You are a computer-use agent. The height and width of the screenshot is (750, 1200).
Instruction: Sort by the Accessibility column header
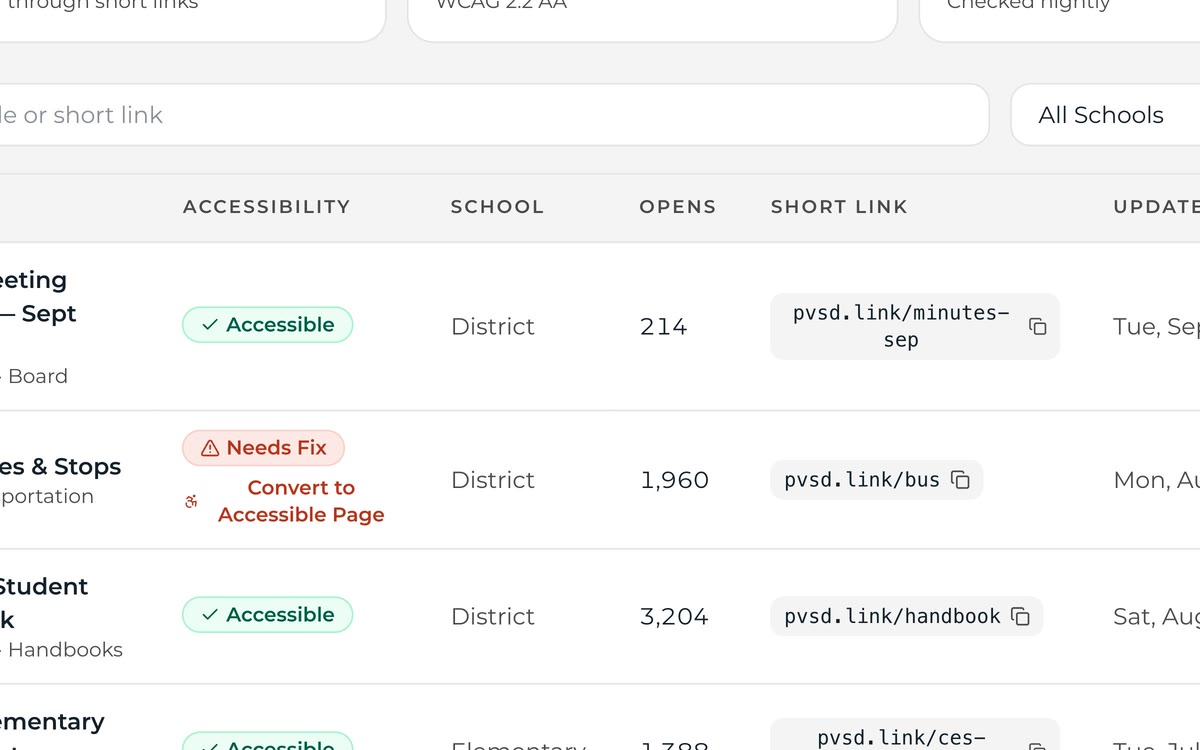click(267, 207)
